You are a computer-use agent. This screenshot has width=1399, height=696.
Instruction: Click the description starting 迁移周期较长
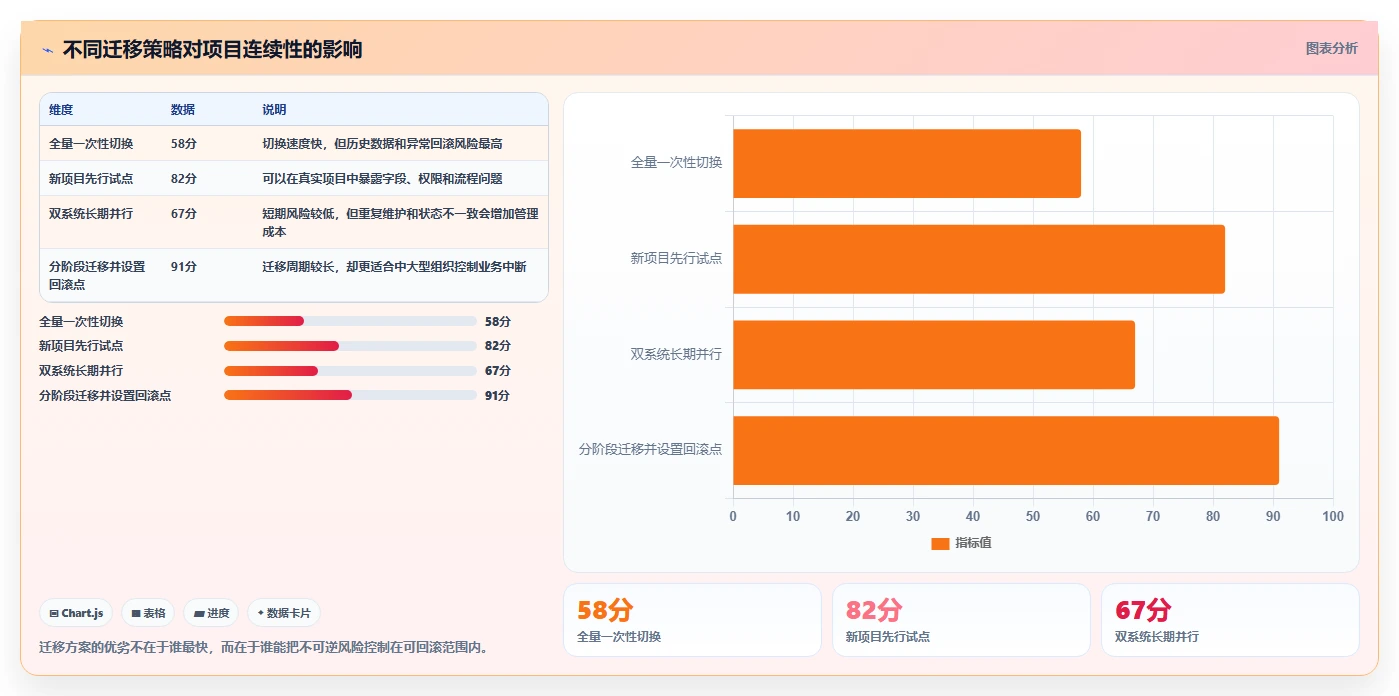click(394, 267)
